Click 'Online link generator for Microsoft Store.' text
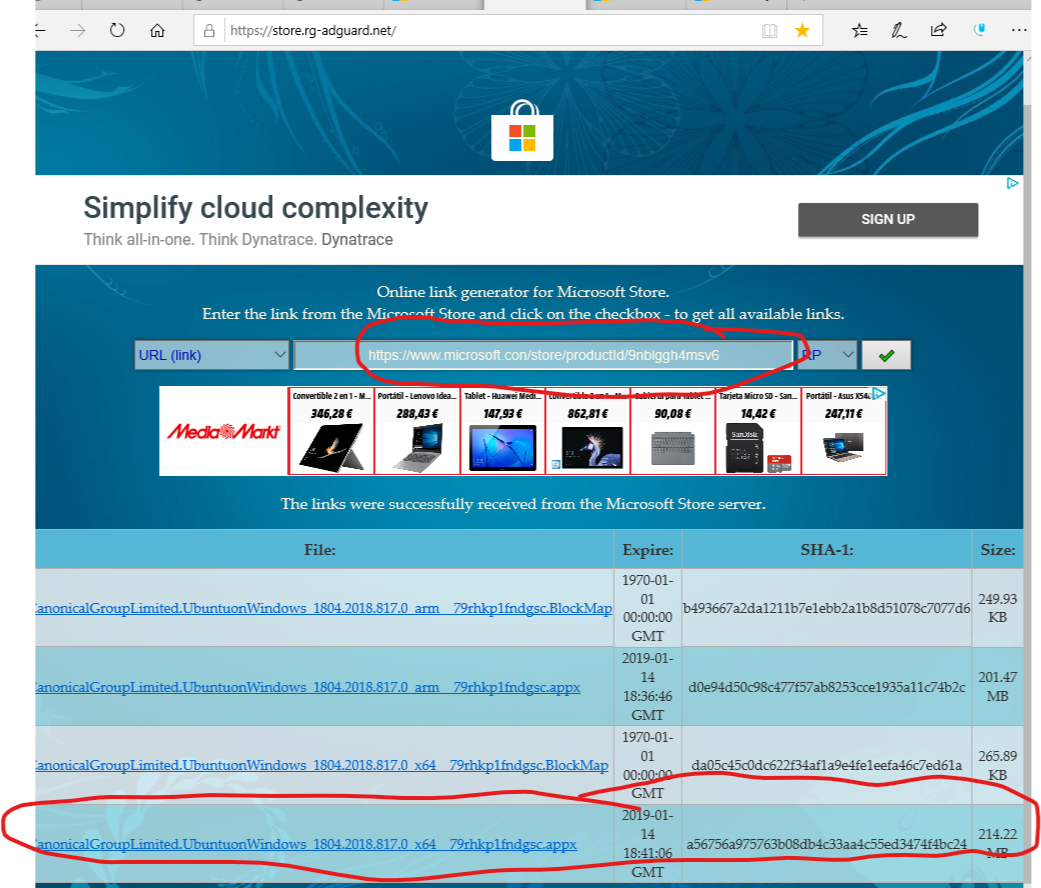Screen dimensions: 1041x888 (x=523, y=292)
